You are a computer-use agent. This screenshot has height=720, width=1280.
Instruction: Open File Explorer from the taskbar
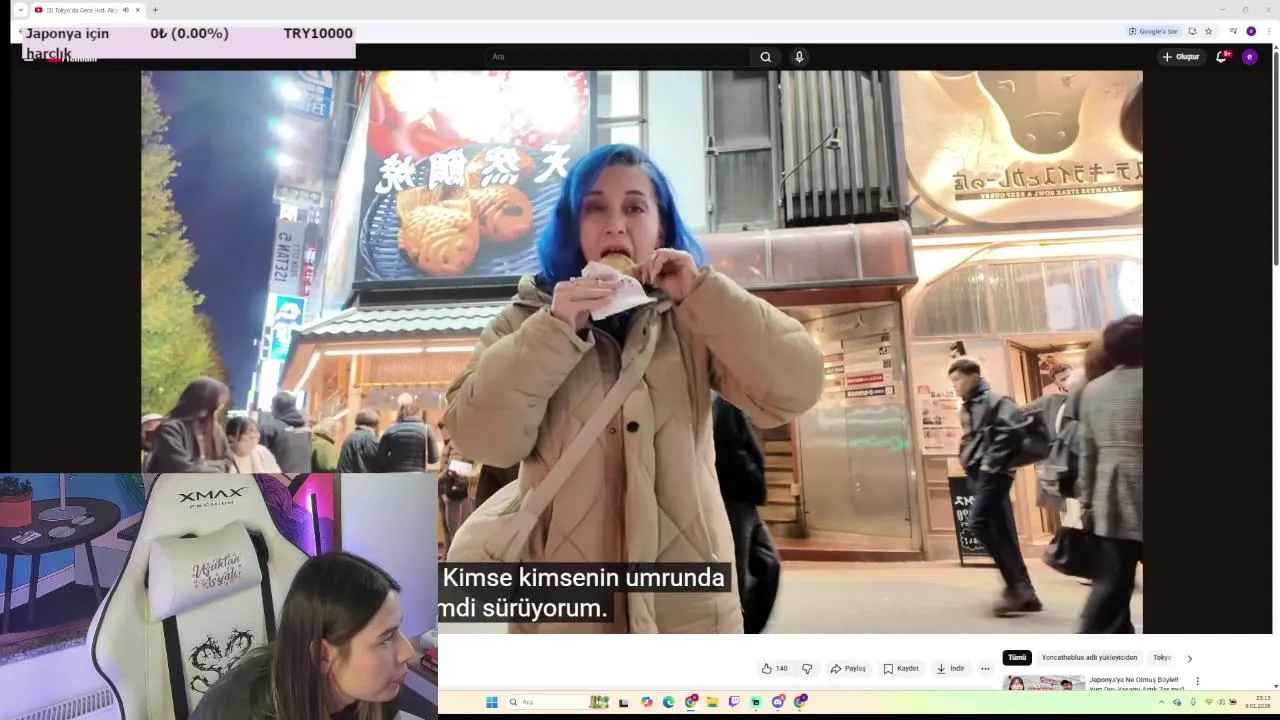(712, 702)
